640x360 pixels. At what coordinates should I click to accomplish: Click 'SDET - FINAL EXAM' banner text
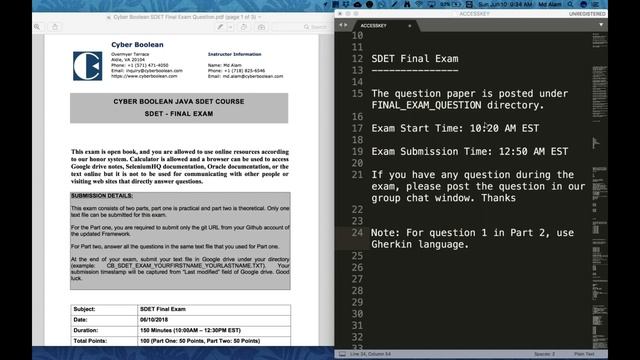pyautogui.click(x=179, y=114)
